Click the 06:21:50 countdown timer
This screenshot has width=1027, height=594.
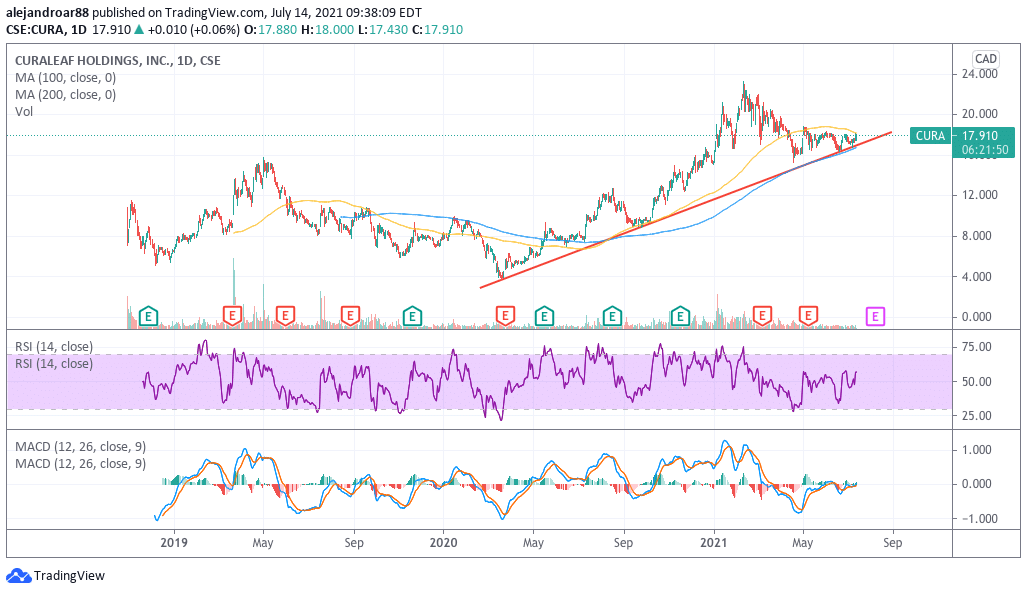(984, 150)
